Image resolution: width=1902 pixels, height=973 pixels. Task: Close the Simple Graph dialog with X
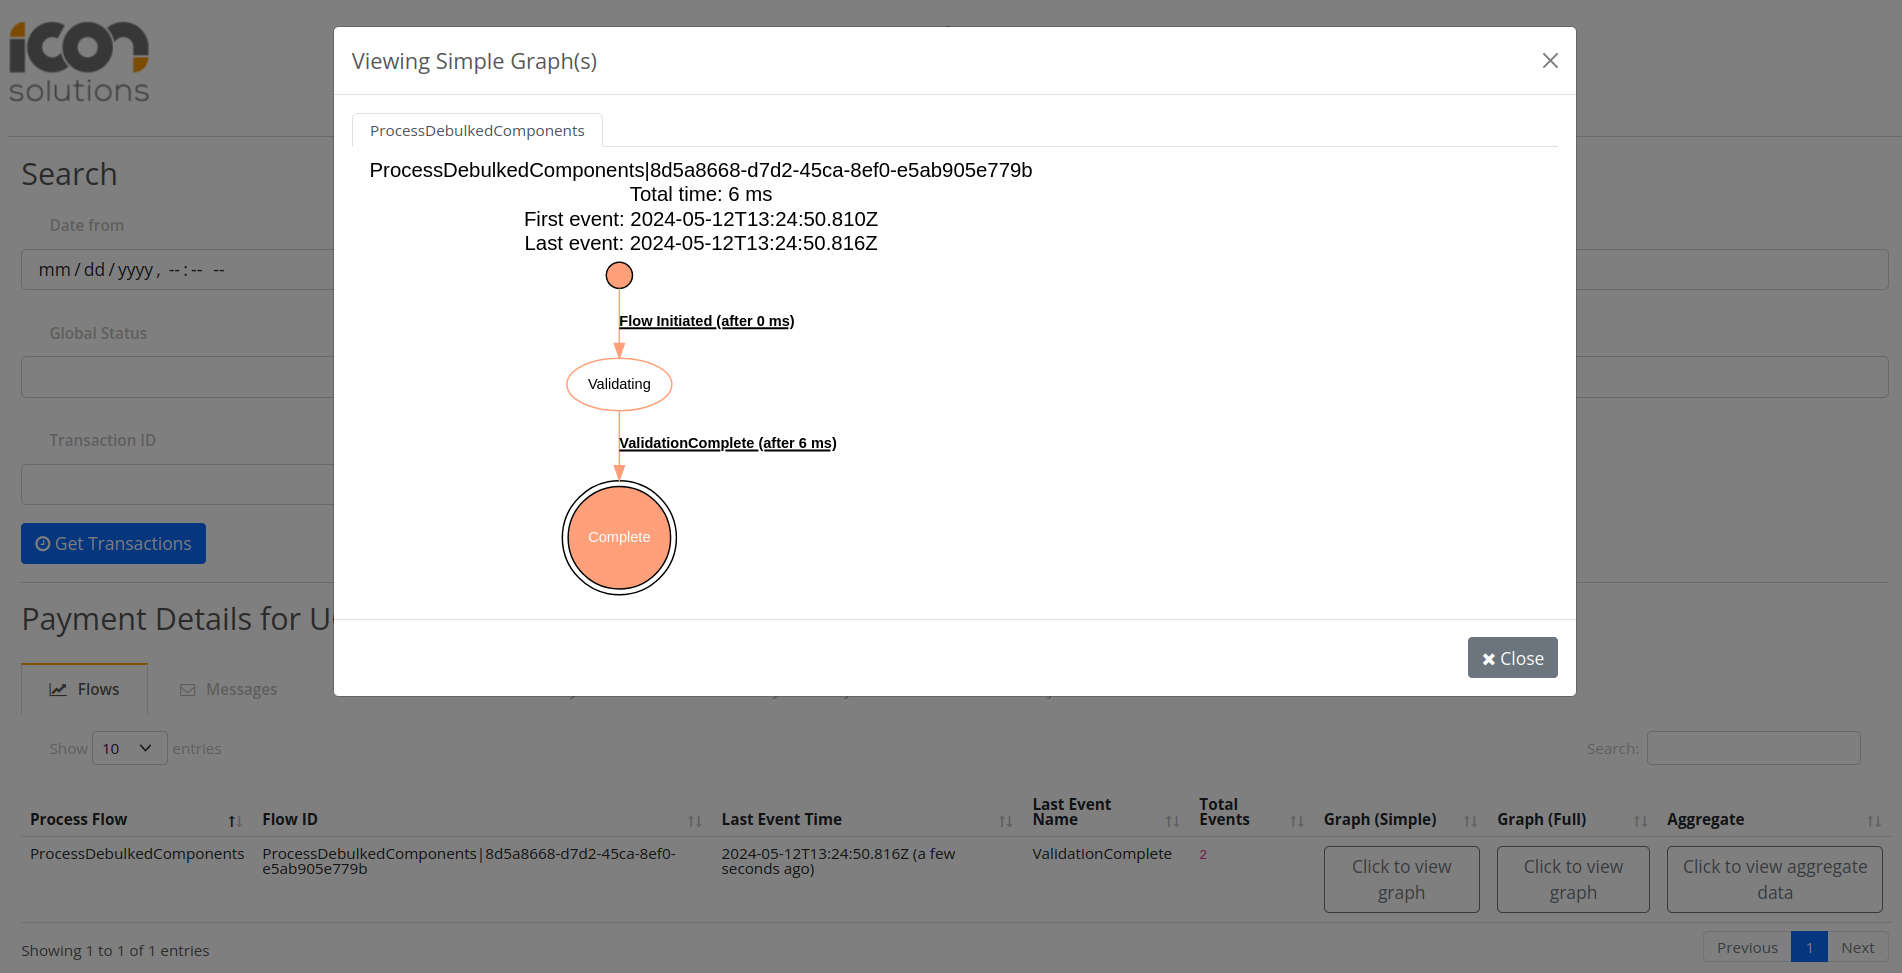point(1549,61)
